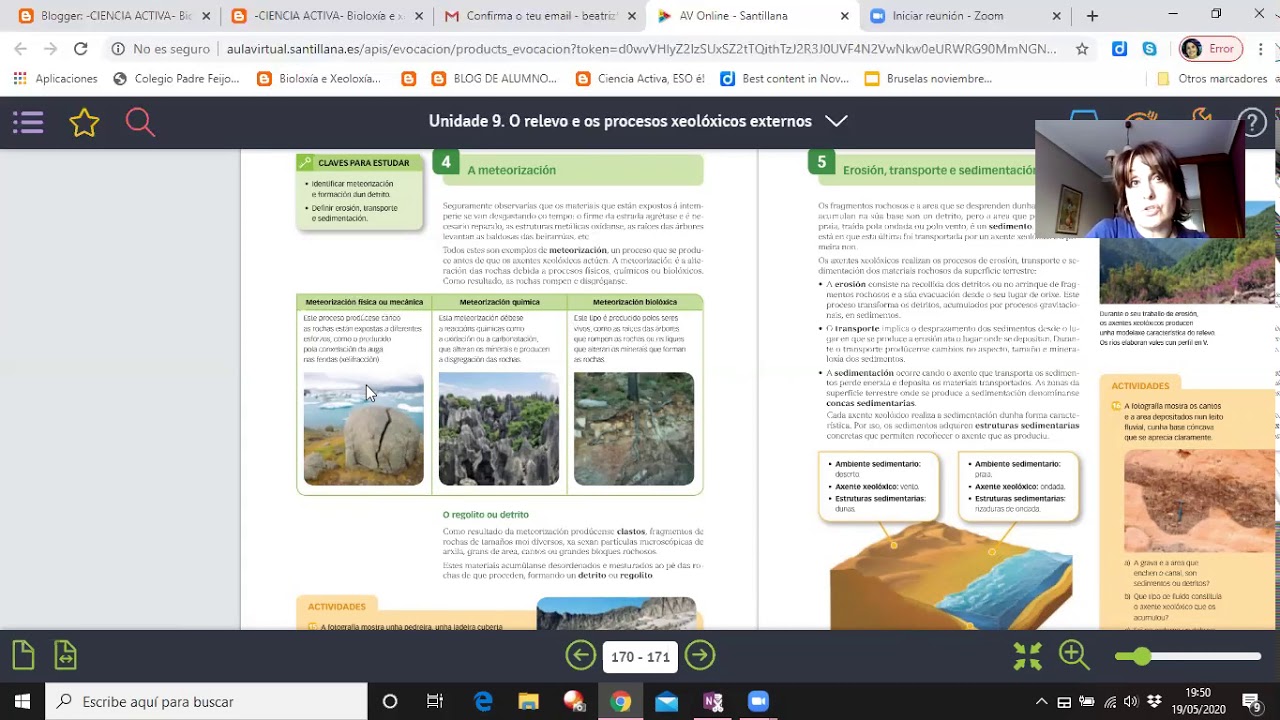Click the Windows search box

point(207,701)
